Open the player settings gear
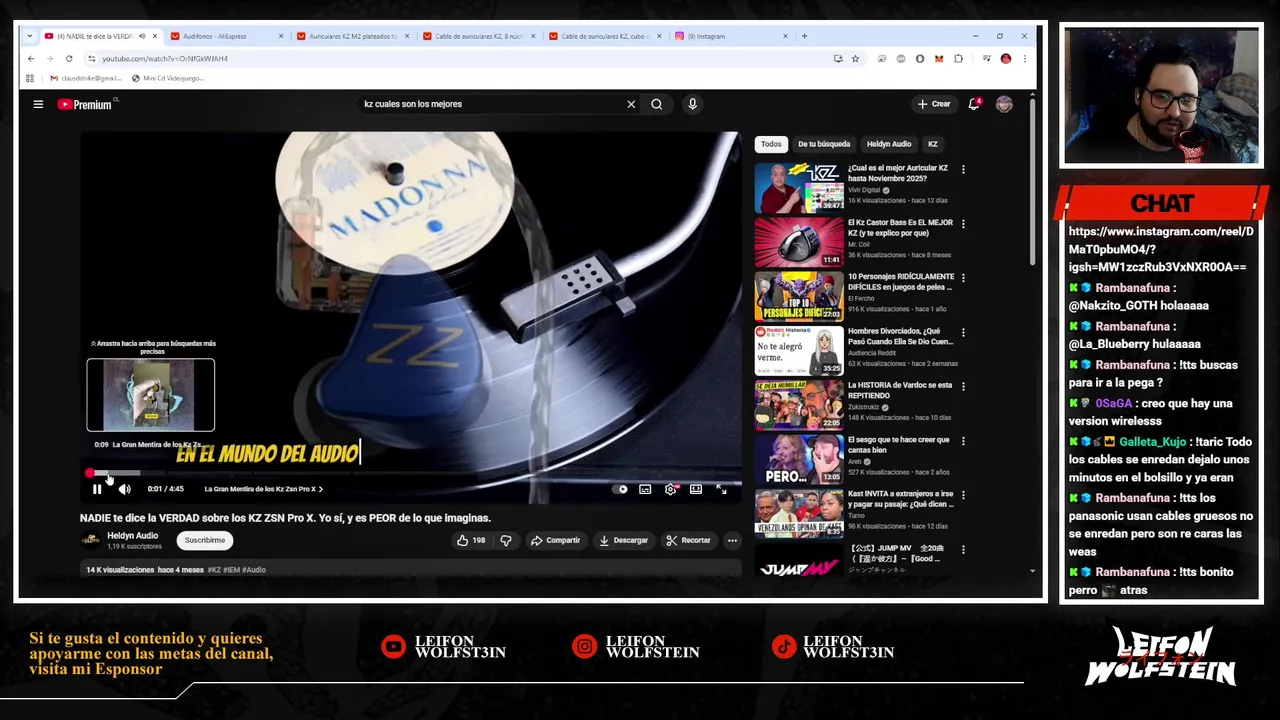1280x720 pixels. point(671,489)
